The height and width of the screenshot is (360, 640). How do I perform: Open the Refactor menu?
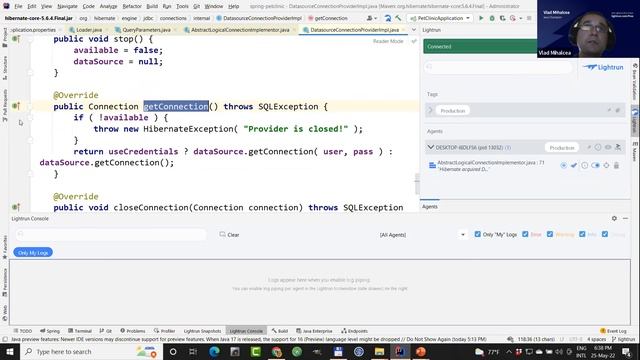(x=132, y=6)
